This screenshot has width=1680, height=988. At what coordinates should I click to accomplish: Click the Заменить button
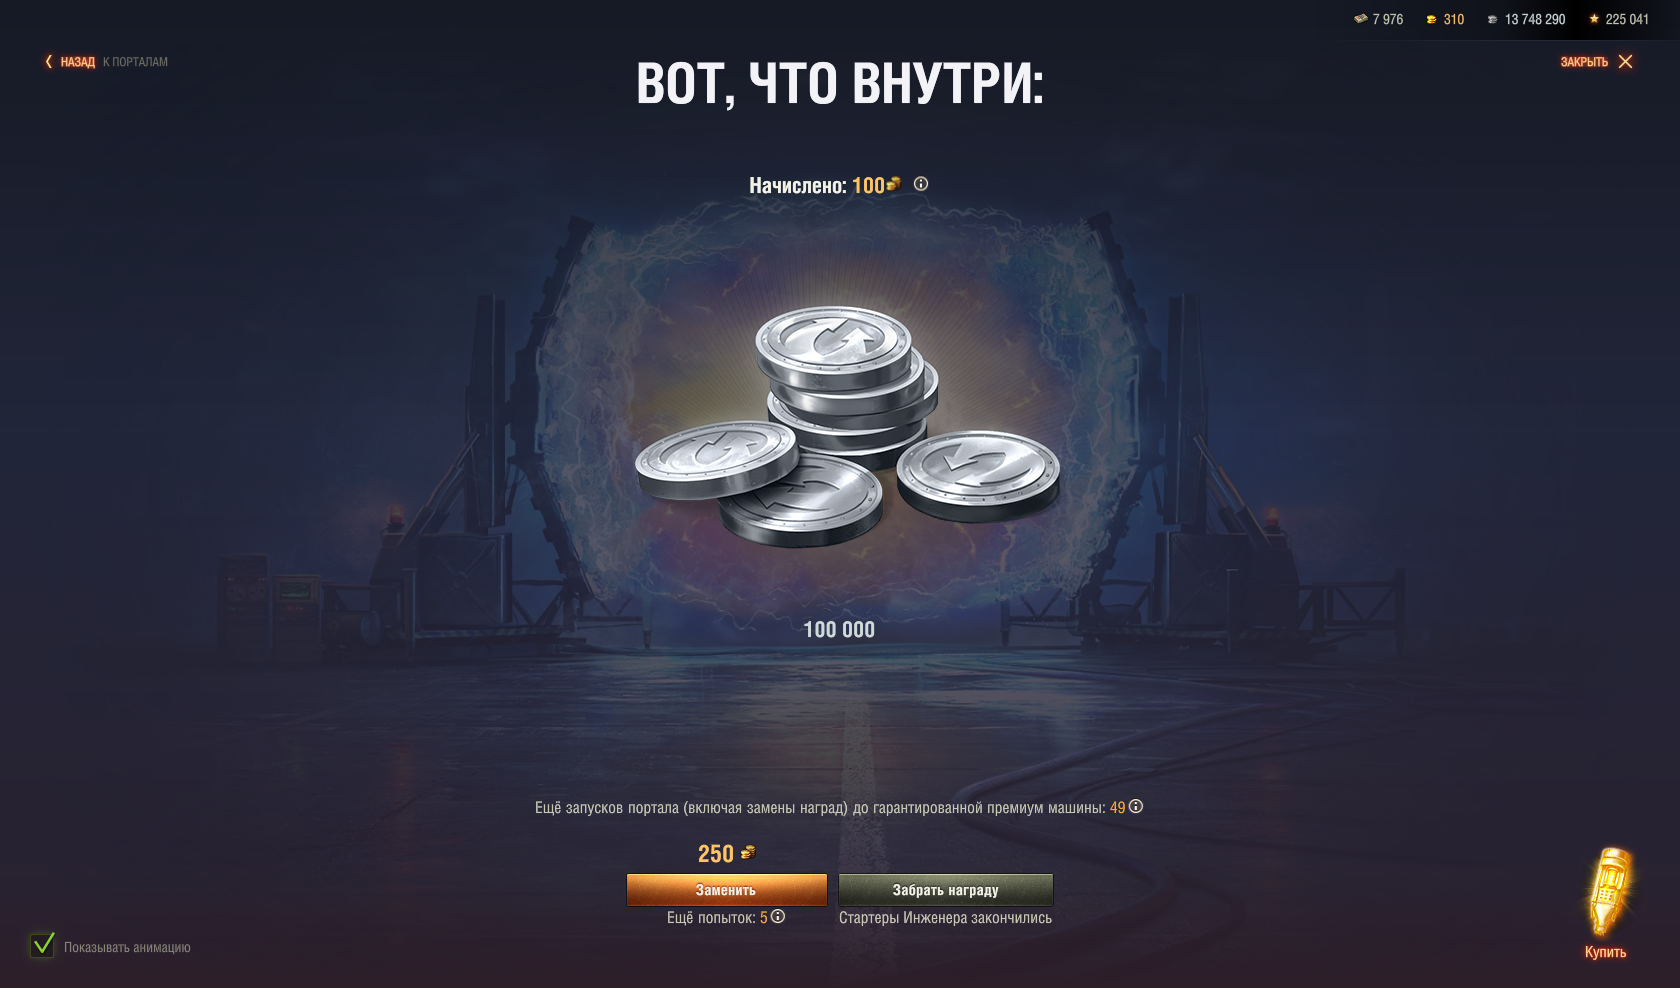tap(727, 890)
